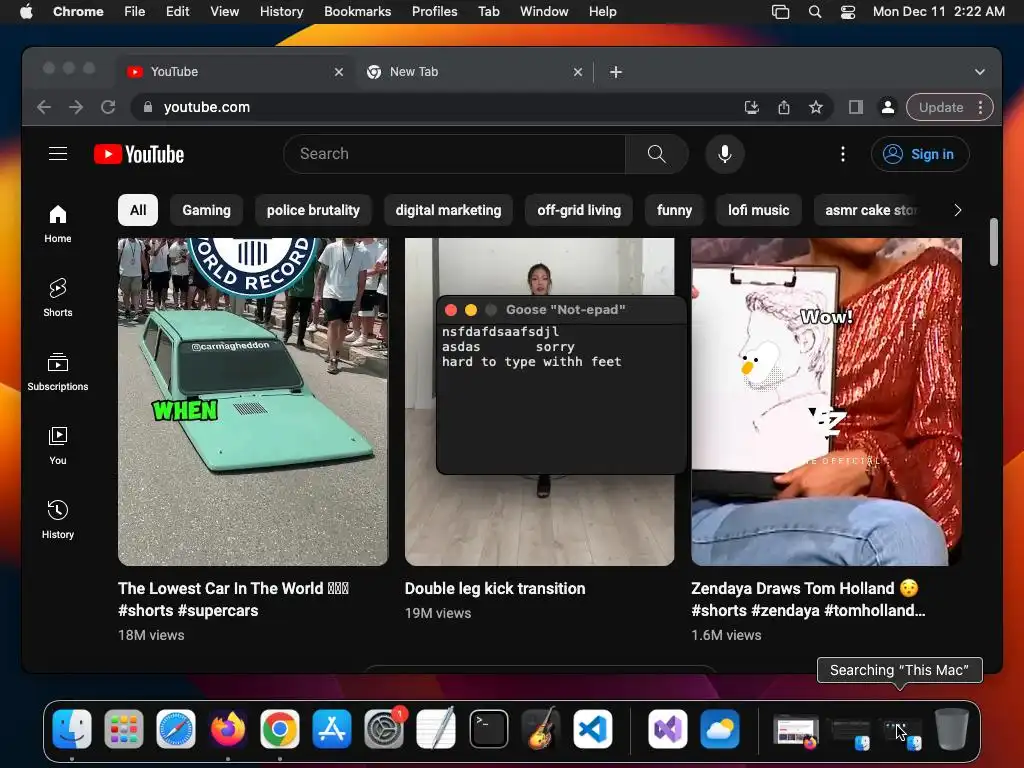
Task: Open macOS Spotlight search icon
Action: 814,11
